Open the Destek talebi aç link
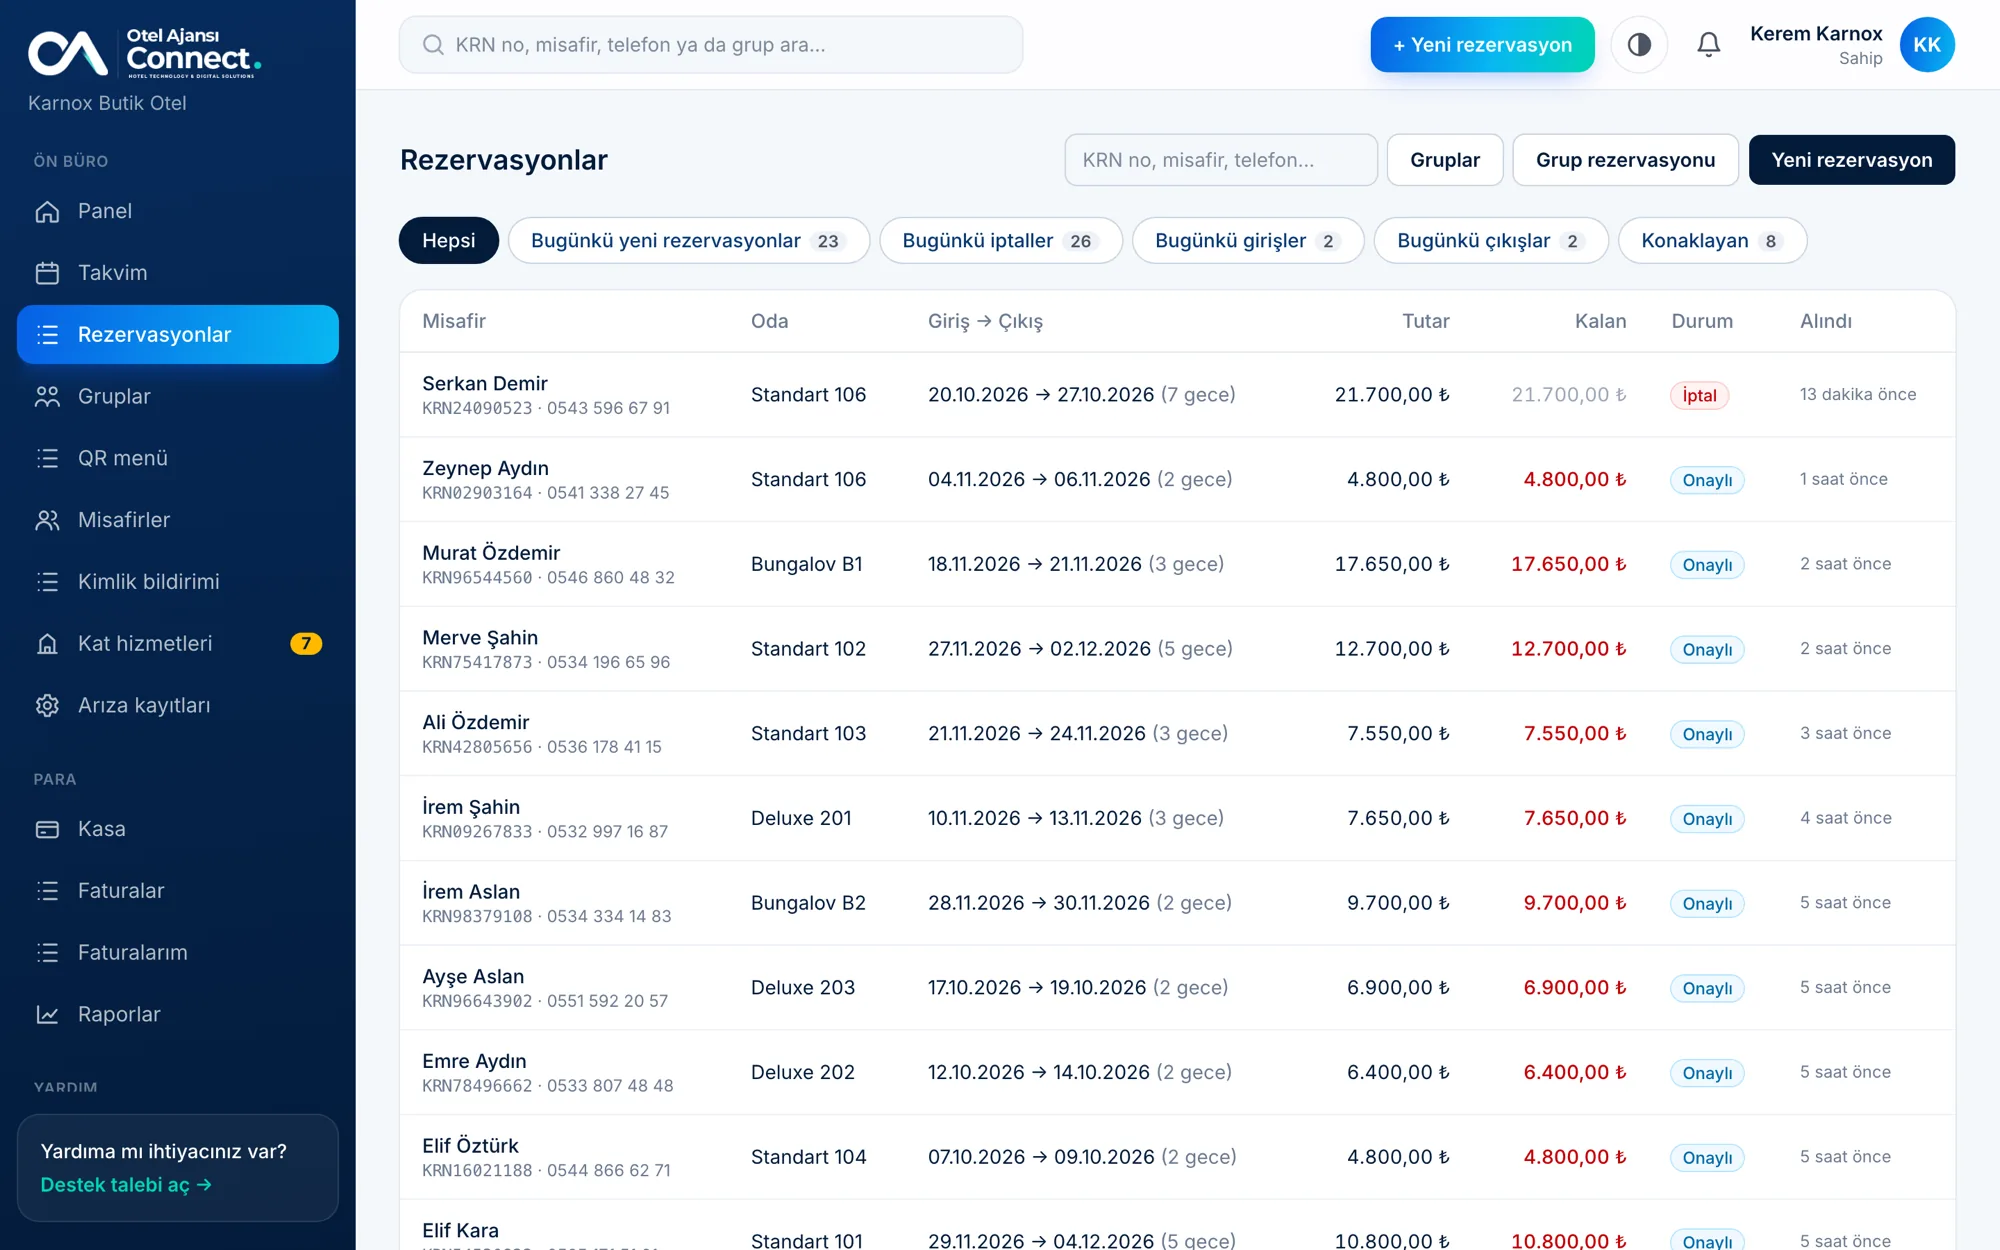The width and height of the screenshot is (2000, 1250). tap(126, 1185)
